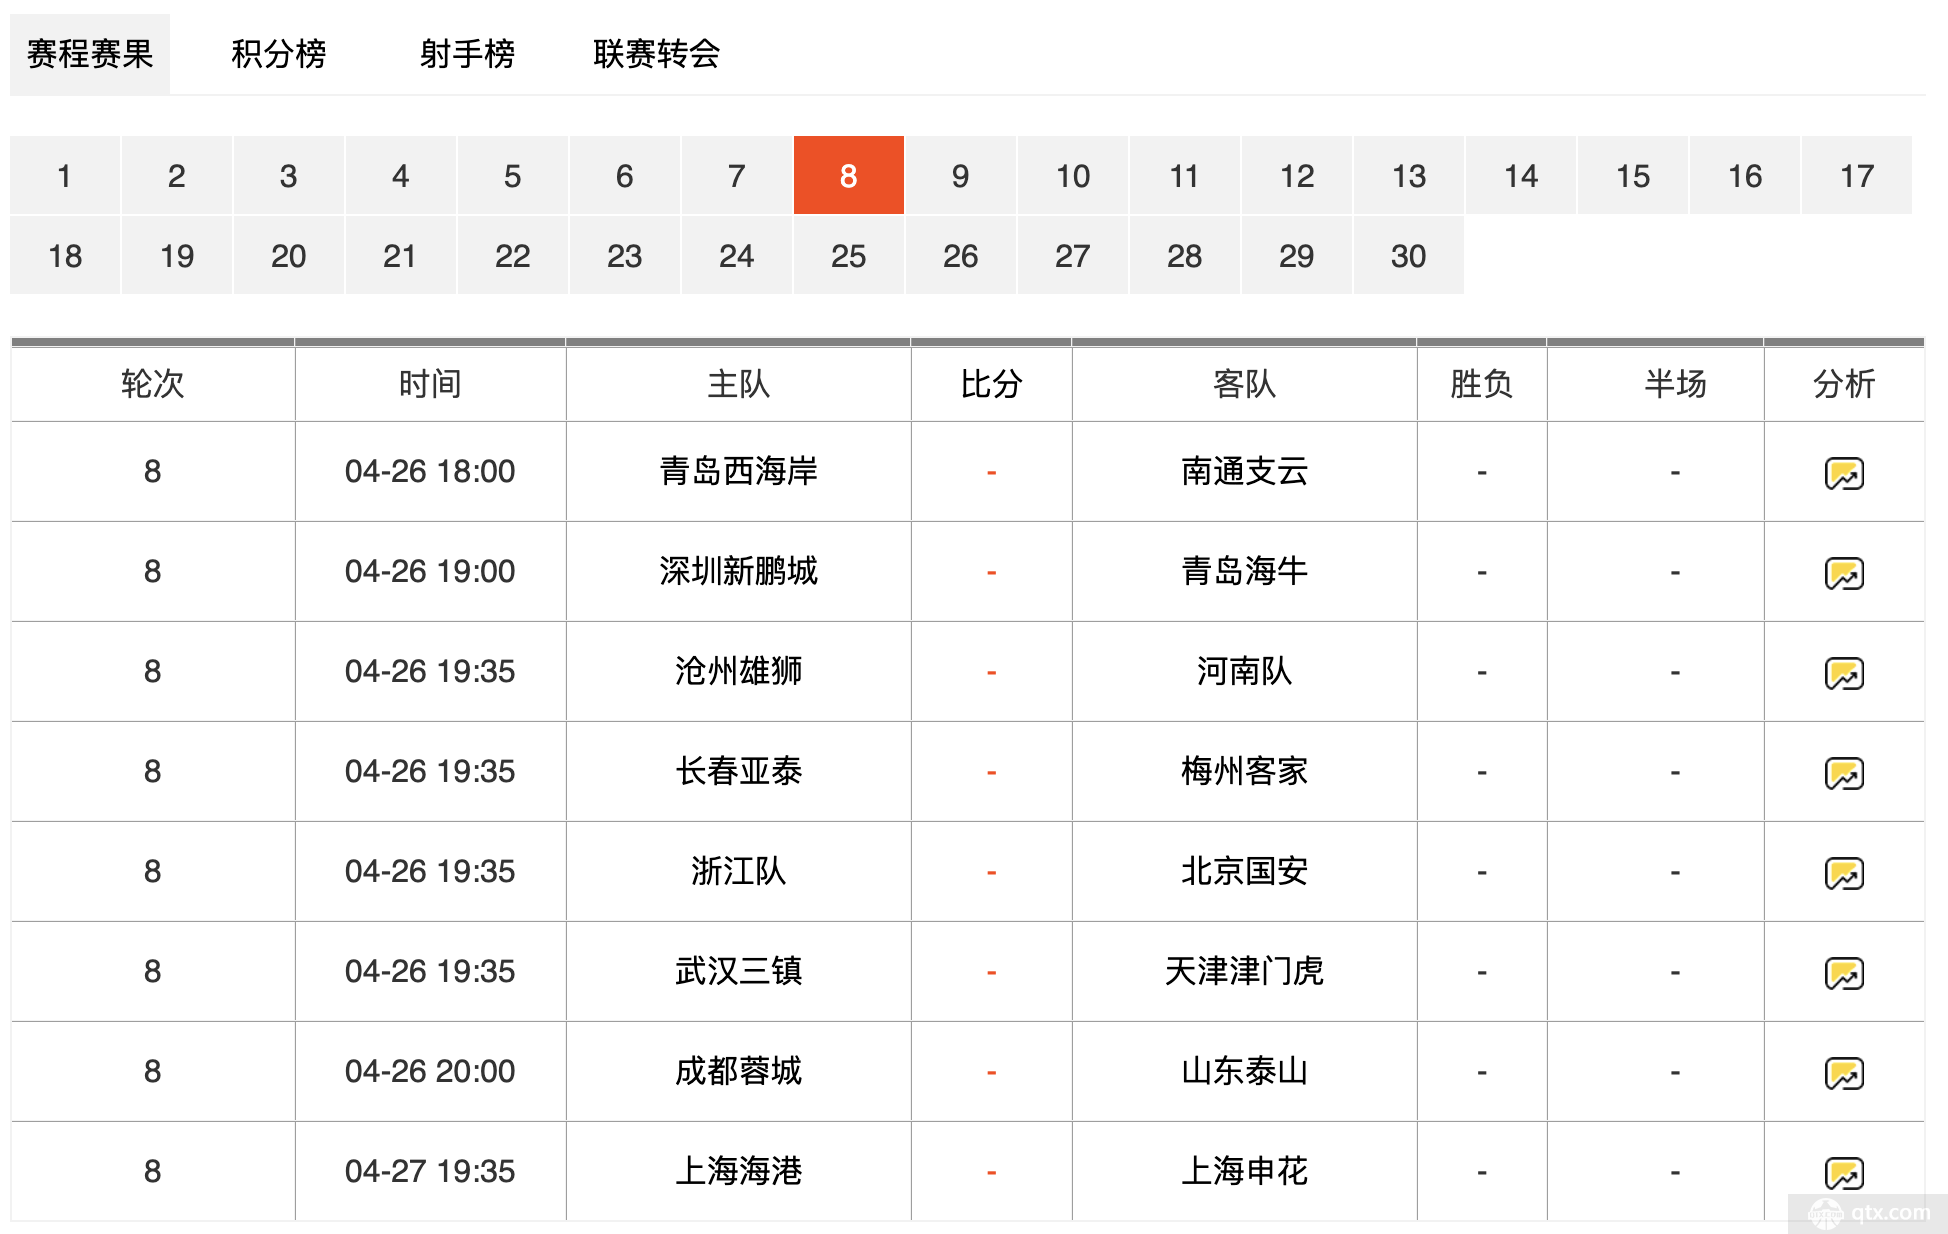
Task: Open analysis icon for 长春亚泰 match
Action: (x=1843, y=773)
